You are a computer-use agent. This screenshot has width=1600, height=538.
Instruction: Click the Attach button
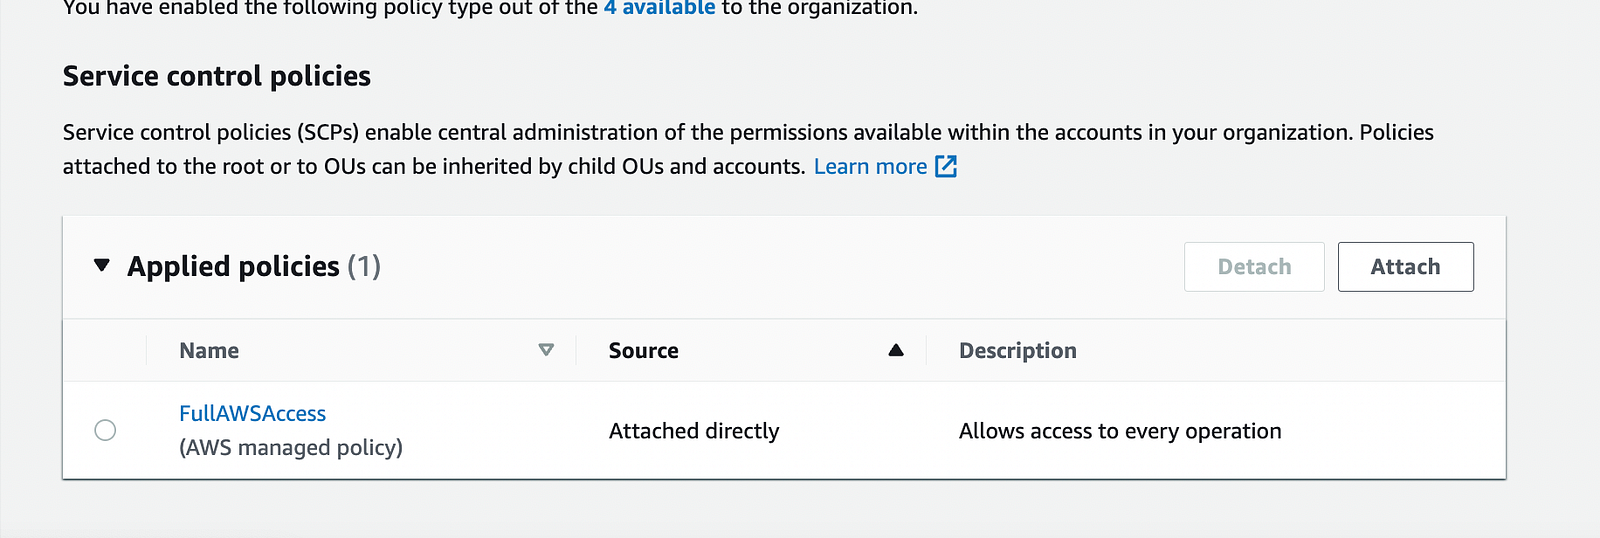[1405, 267]
